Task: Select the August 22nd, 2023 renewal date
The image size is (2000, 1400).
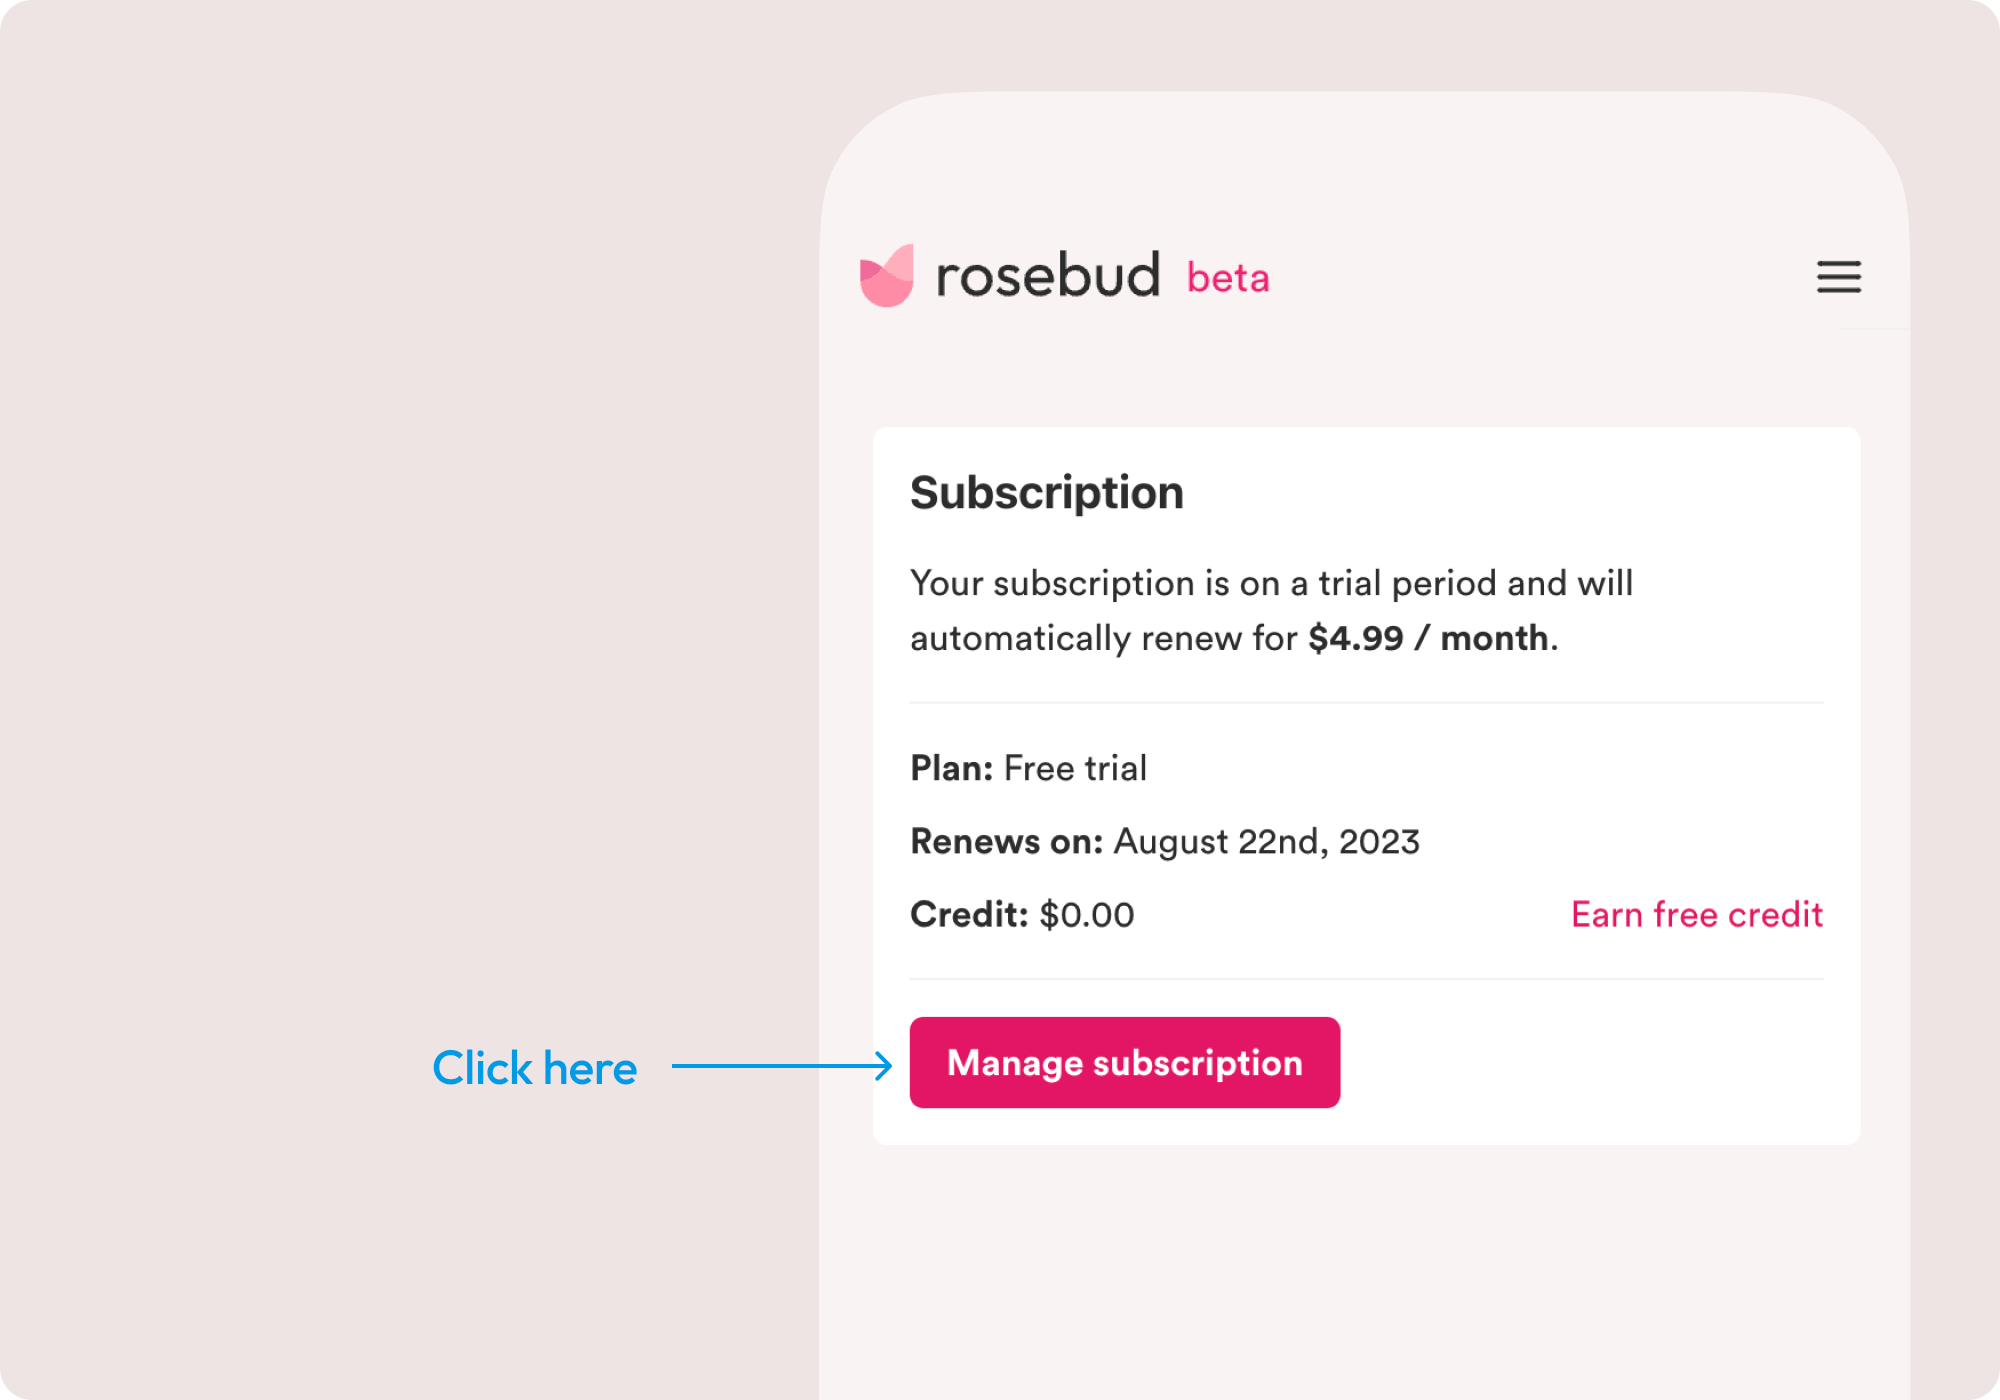Action: coord(1267,842)
